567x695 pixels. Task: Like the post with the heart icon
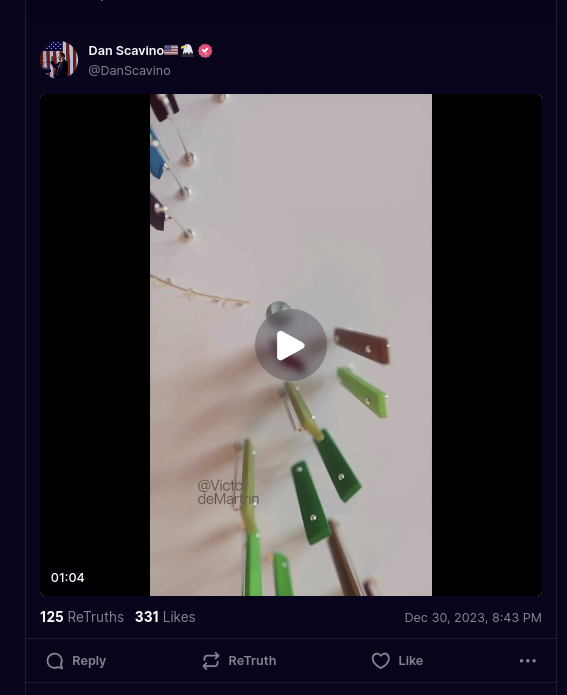tap(380, 661)
